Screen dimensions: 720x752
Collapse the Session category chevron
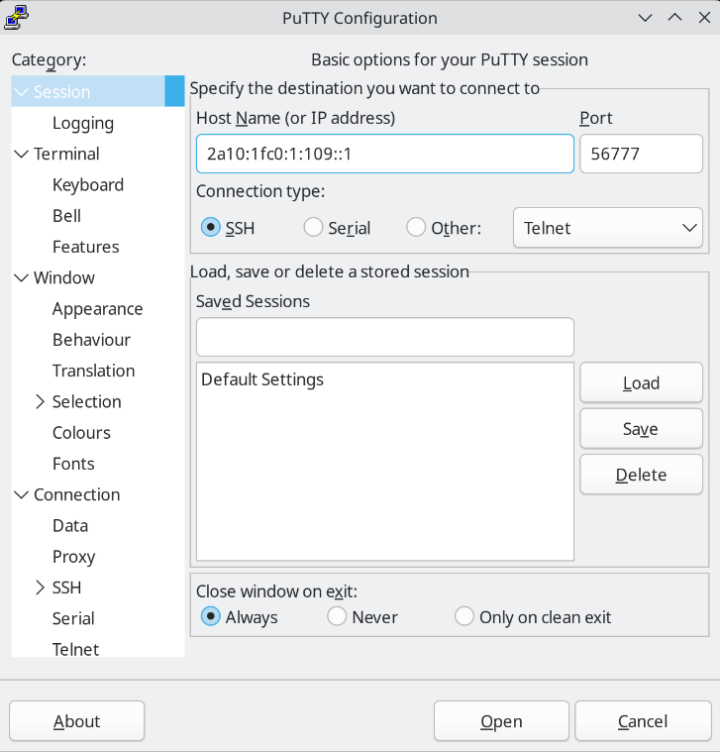pyautogui.click(x=22, y=92)
